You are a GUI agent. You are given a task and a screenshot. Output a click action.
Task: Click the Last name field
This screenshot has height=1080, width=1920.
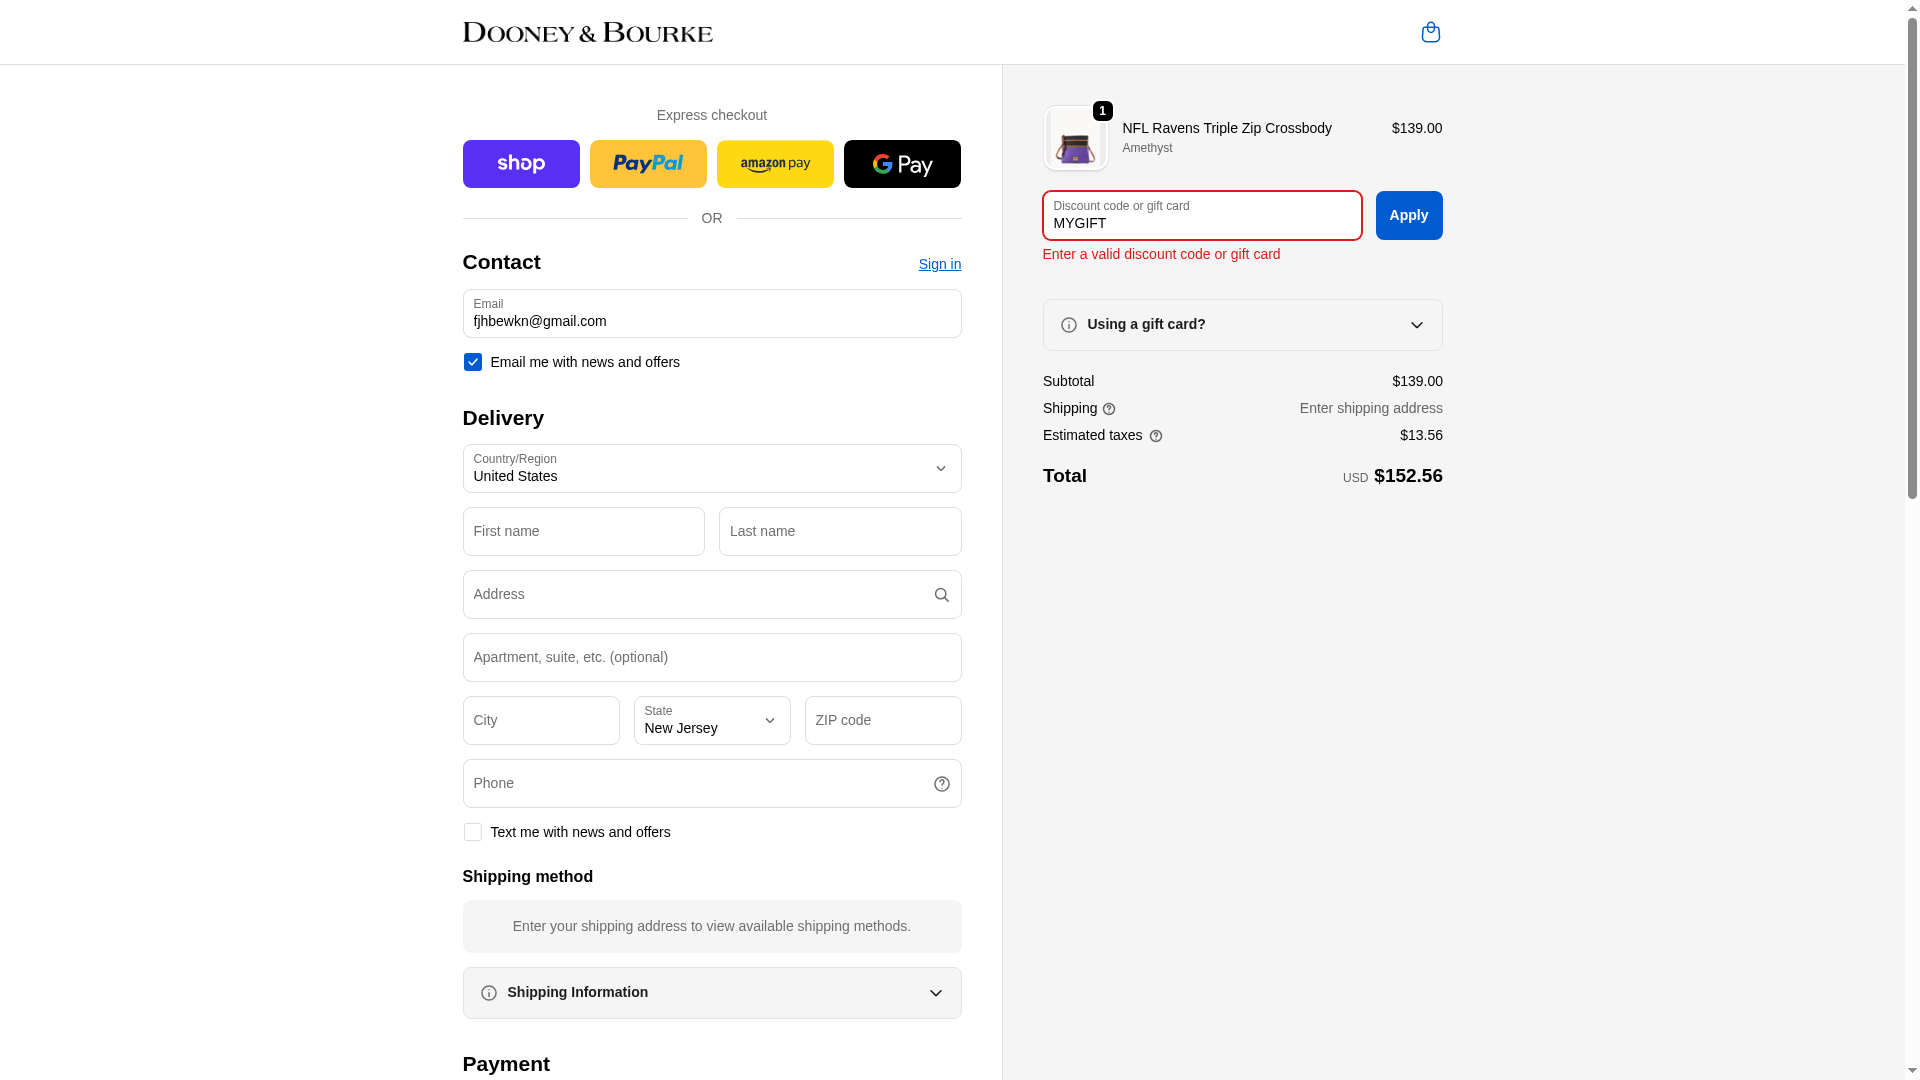click(x=840, y=532)
